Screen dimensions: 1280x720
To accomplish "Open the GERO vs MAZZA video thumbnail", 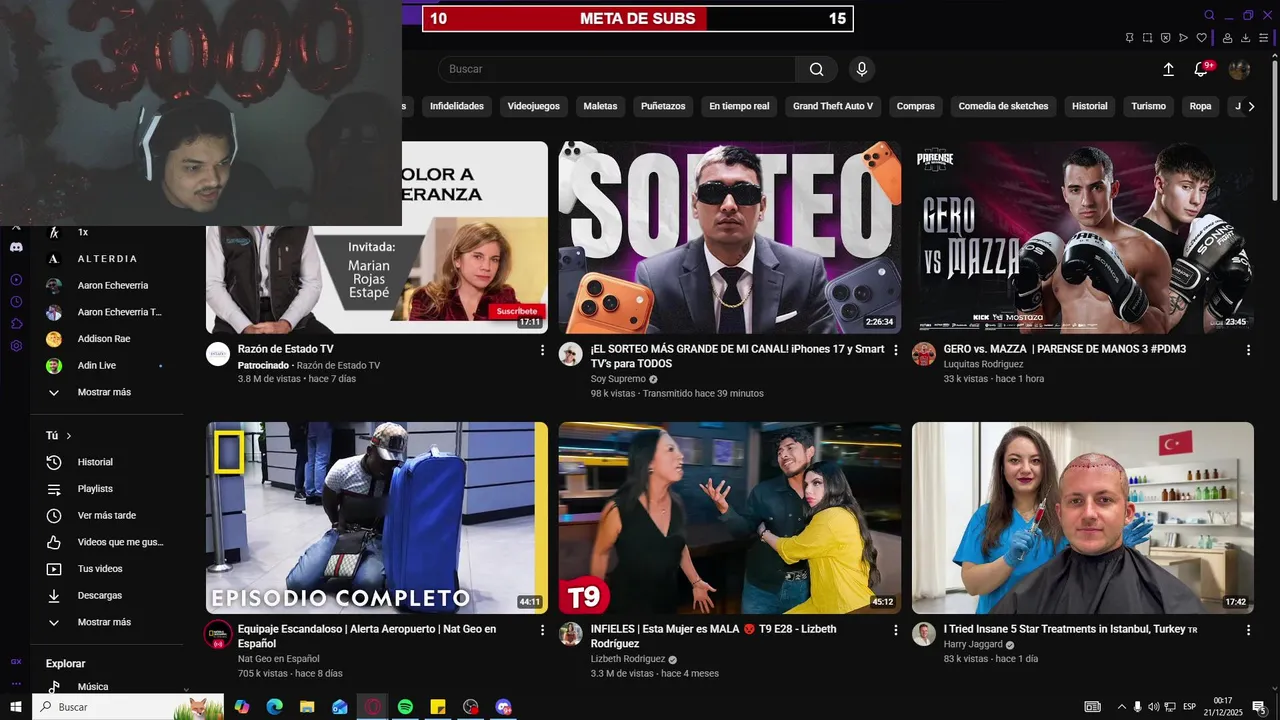I will 1083,237.
